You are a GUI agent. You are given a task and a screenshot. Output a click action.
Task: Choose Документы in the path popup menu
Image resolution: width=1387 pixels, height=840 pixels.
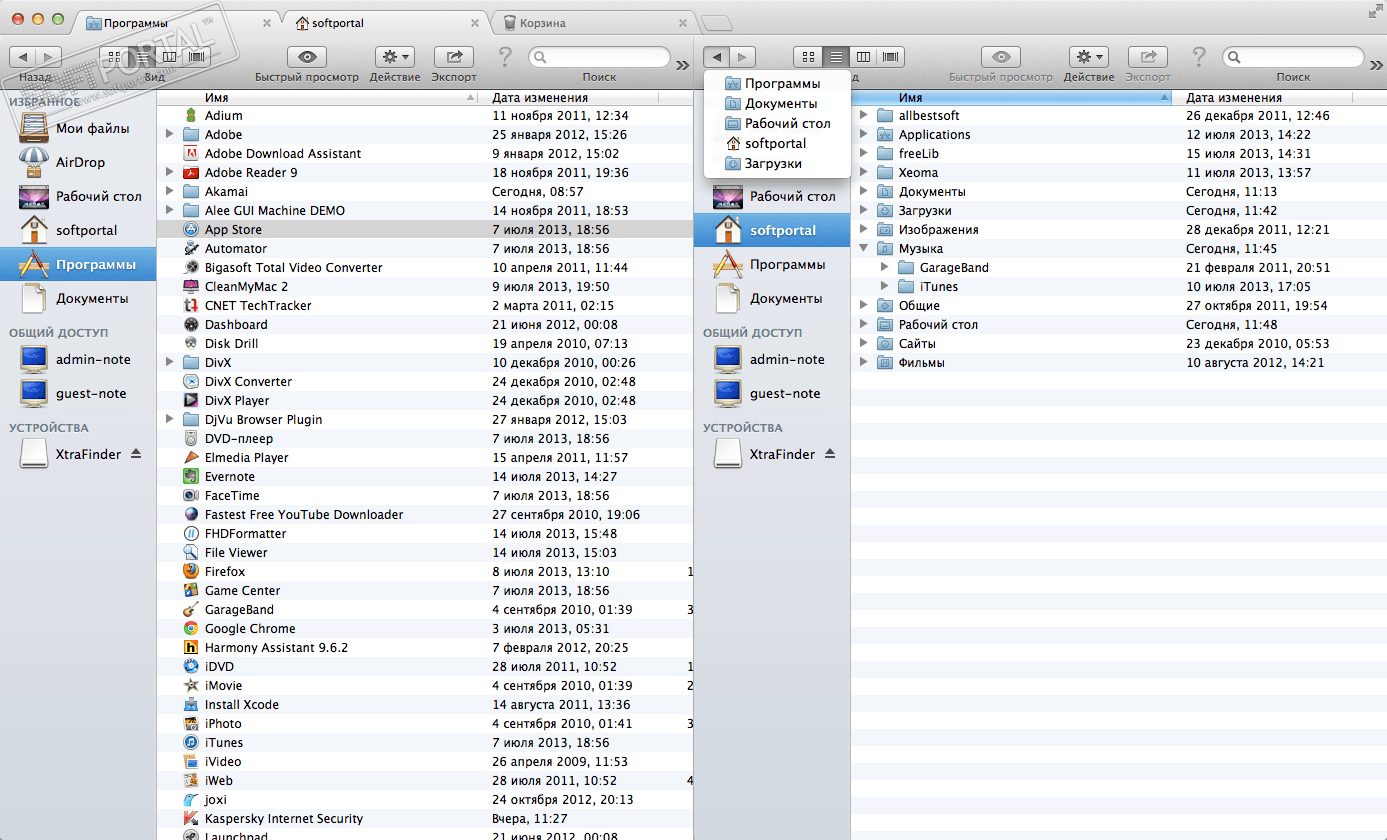click(776, 104)
